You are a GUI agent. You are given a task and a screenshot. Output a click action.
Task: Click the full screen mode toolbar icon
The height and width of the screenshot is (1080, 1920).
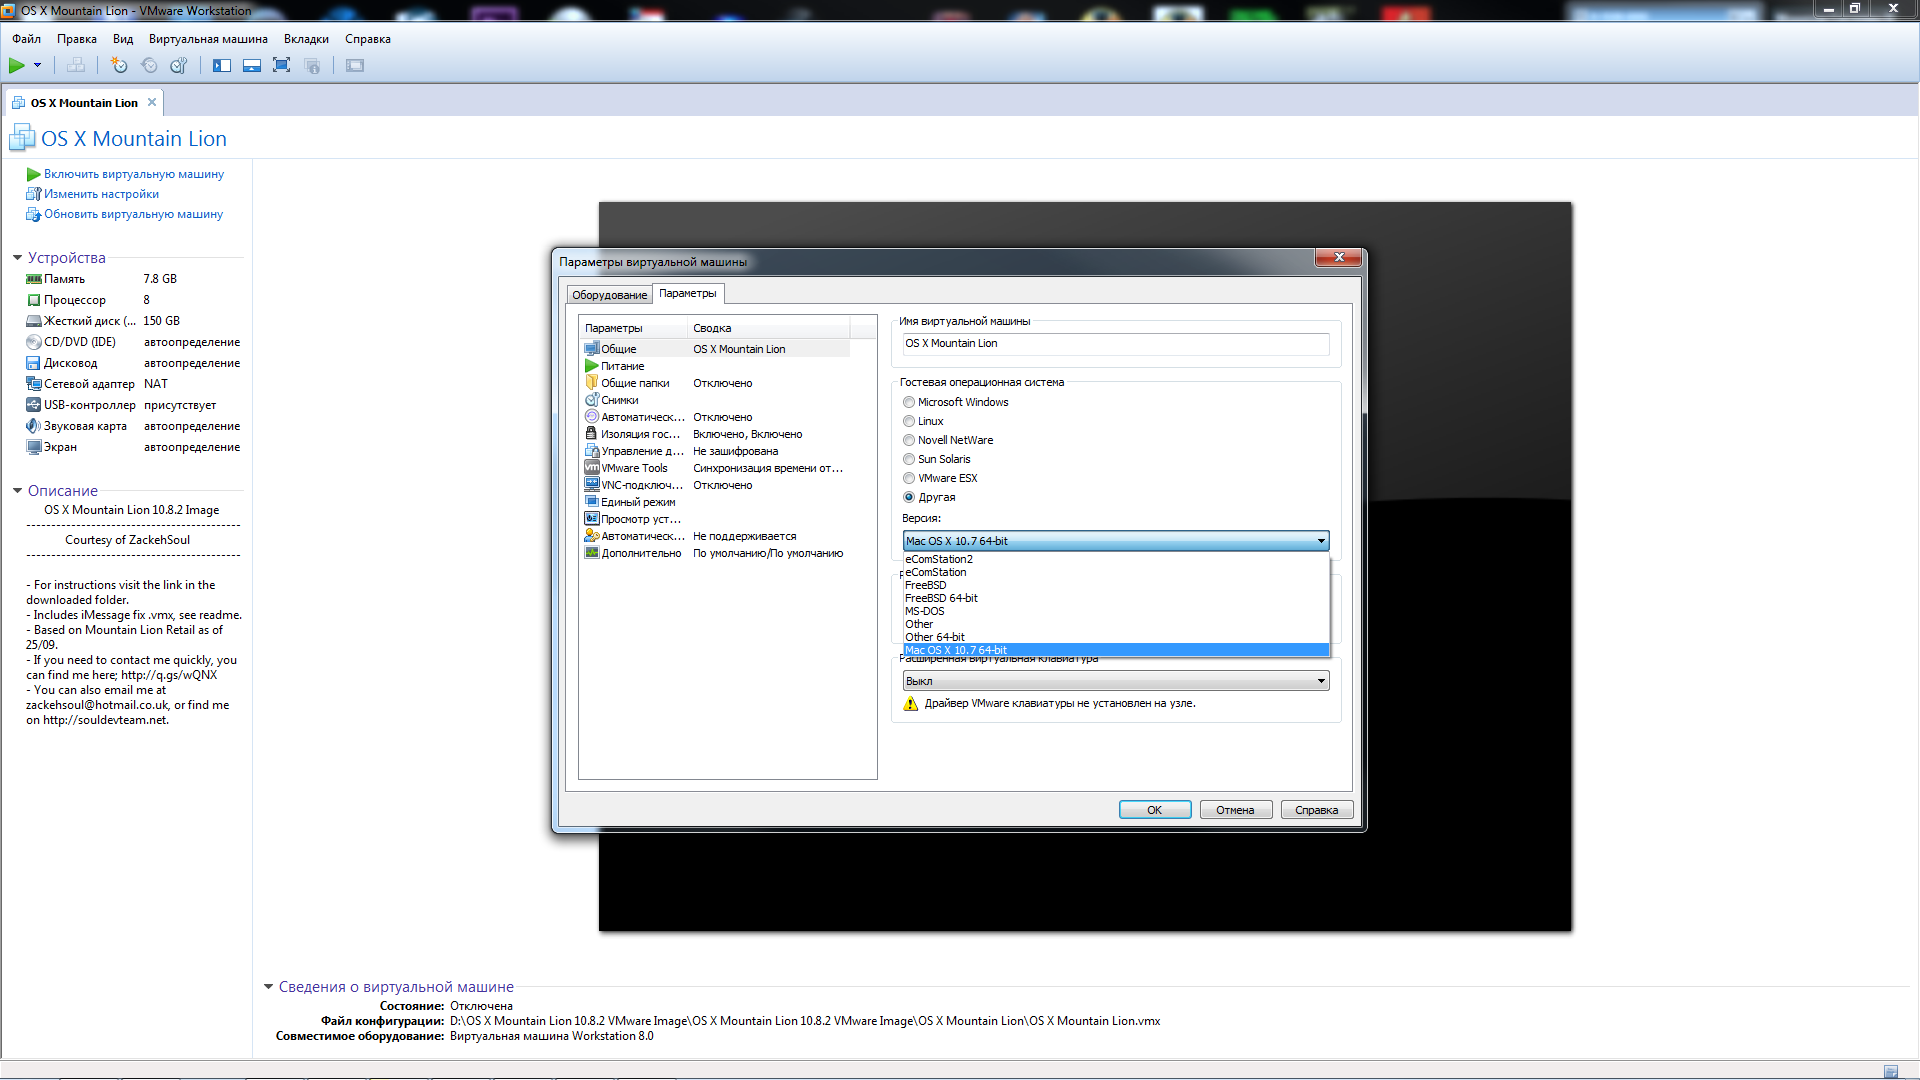coord(282,66)
